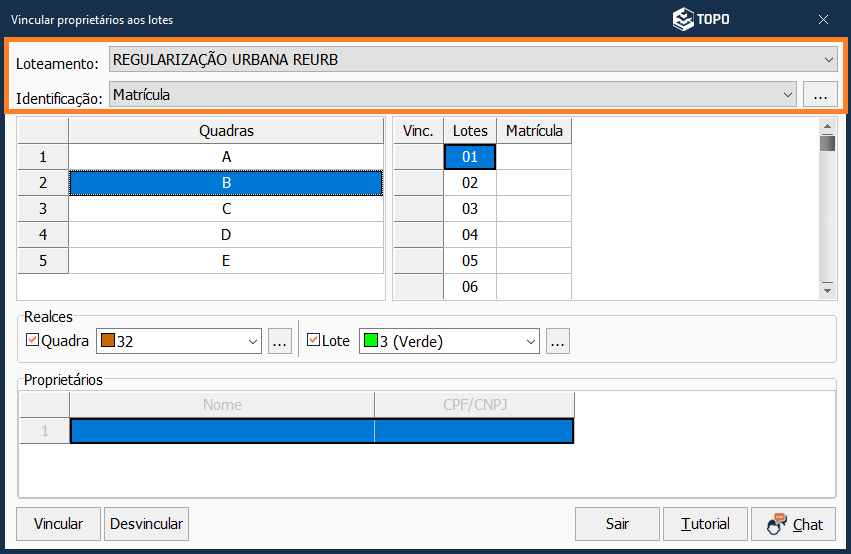Expand the Identificação dropdown

pyautogui.click(x=787, y=95)
